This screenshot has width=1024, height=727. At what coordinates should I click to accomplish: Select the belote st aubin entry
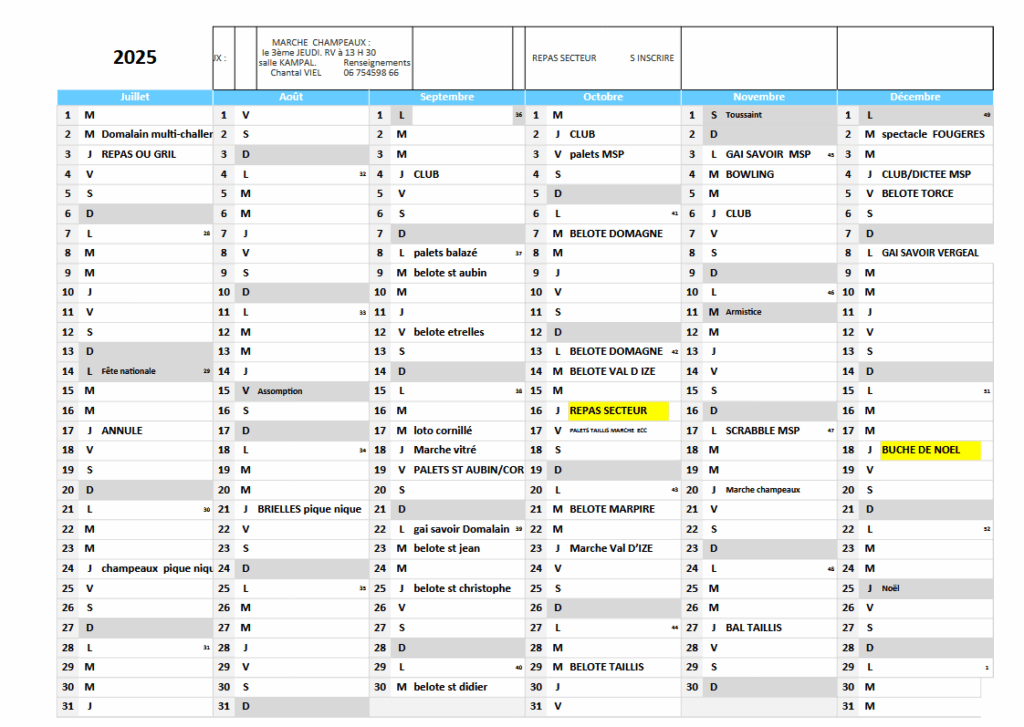pyautogui.click(x=450, y=272)
